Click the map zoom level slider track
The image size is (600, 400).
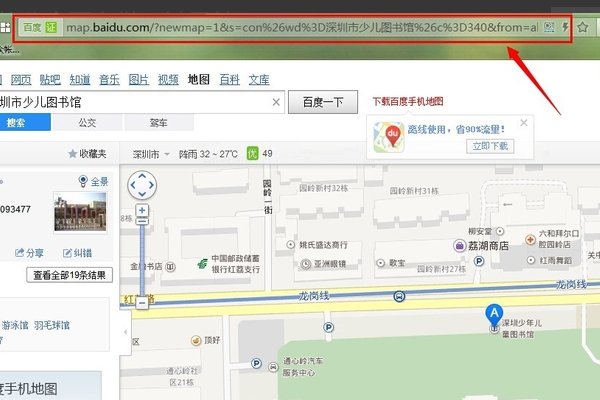(142, 261)
